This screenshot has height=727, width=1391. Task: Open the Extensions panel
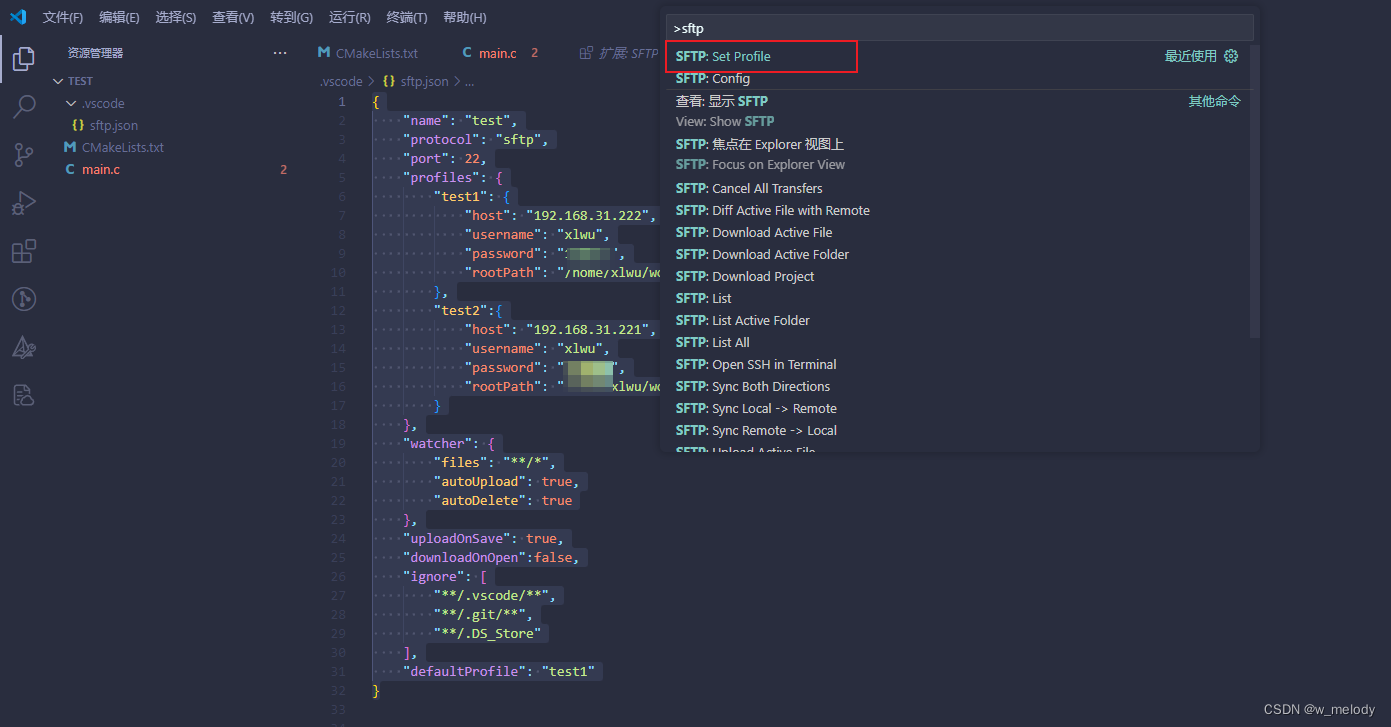(x=23, y=251)
